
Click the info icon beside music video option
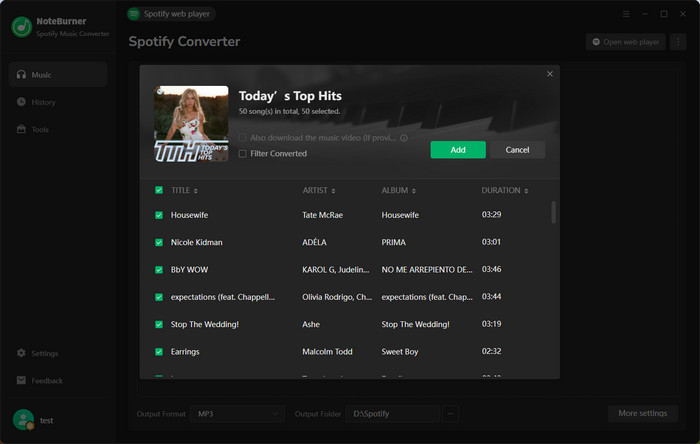click(x=404, y=138)
